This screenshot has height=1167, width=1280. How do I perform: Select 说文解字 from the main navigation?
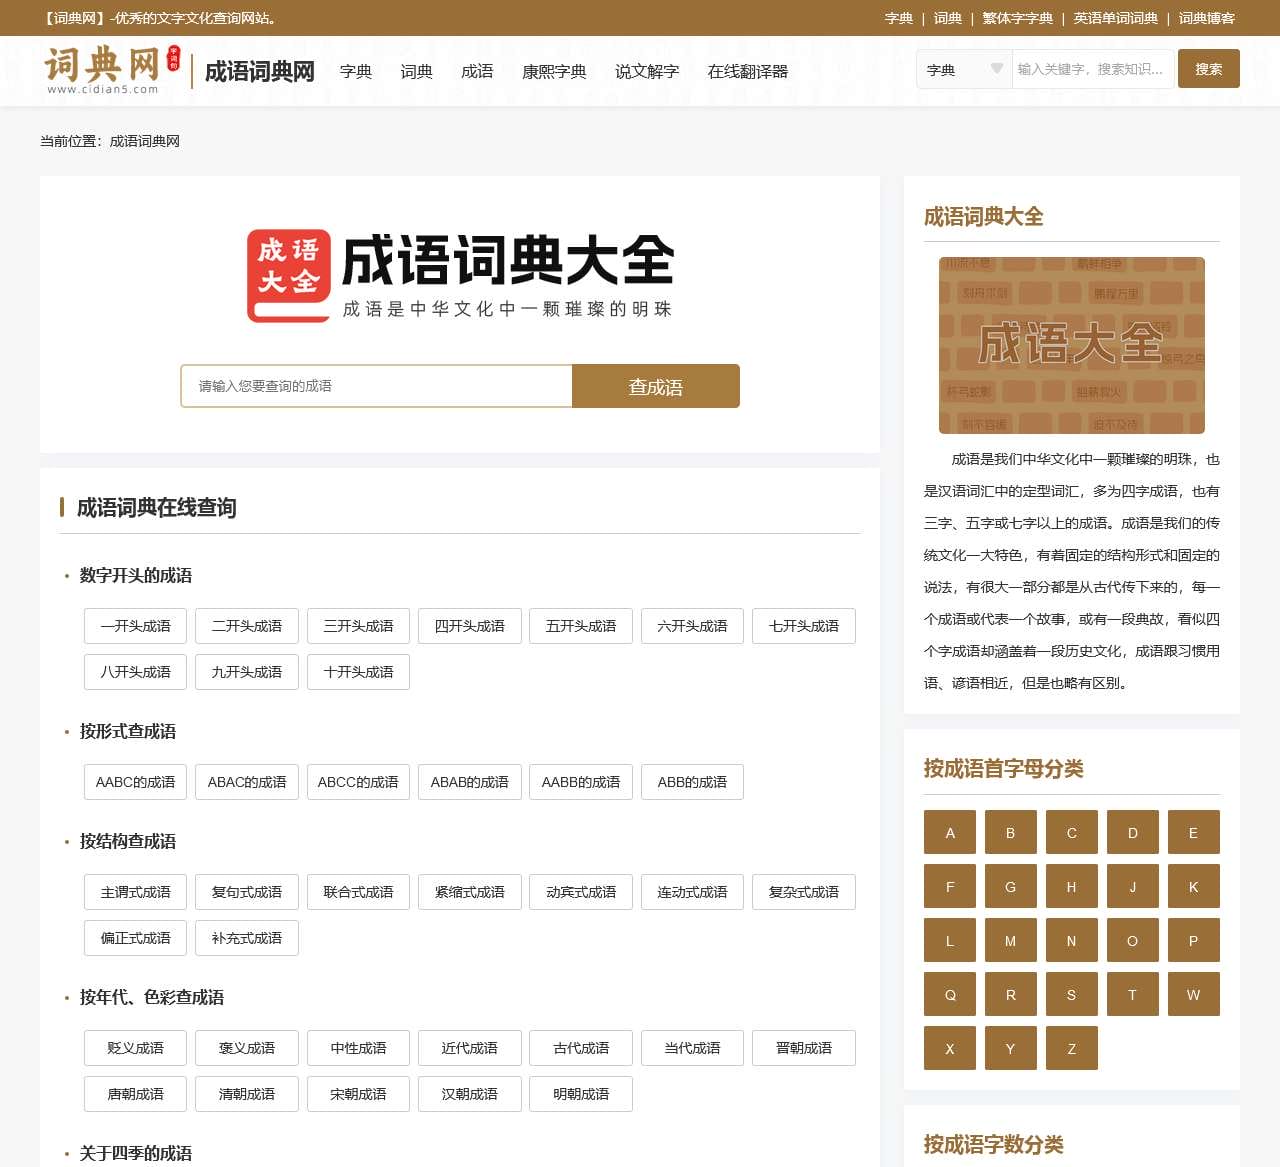pos(647,71)
